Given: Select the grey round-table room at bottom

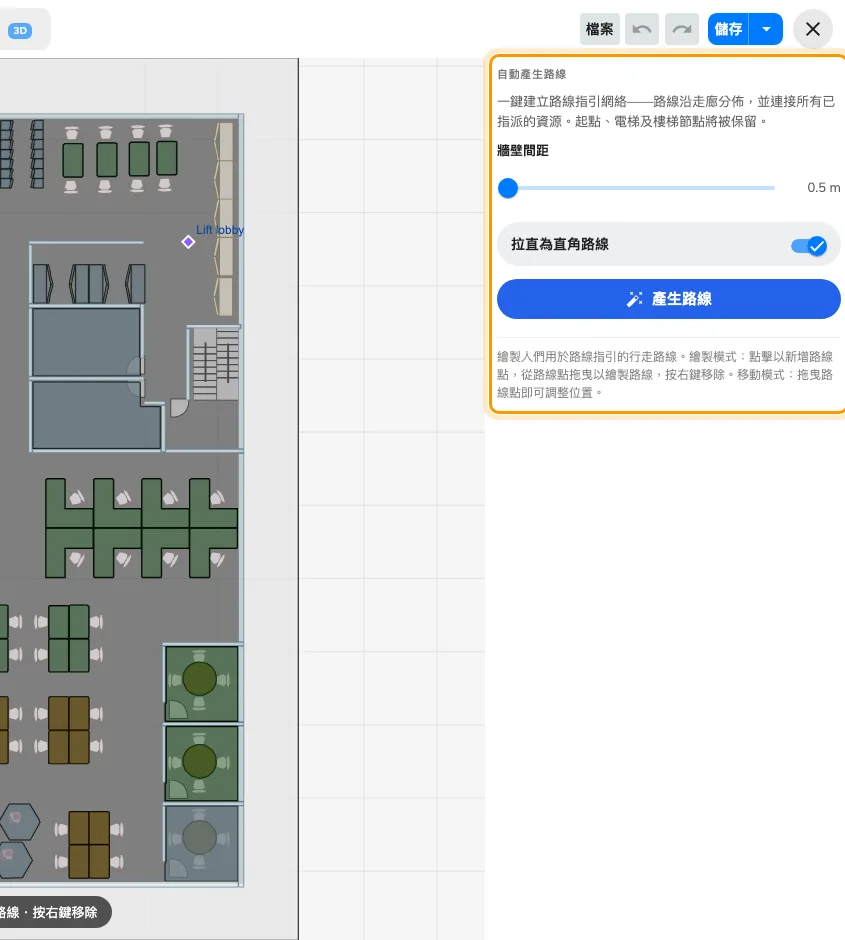Looking at the screenshot, I should tap(201, 843).
